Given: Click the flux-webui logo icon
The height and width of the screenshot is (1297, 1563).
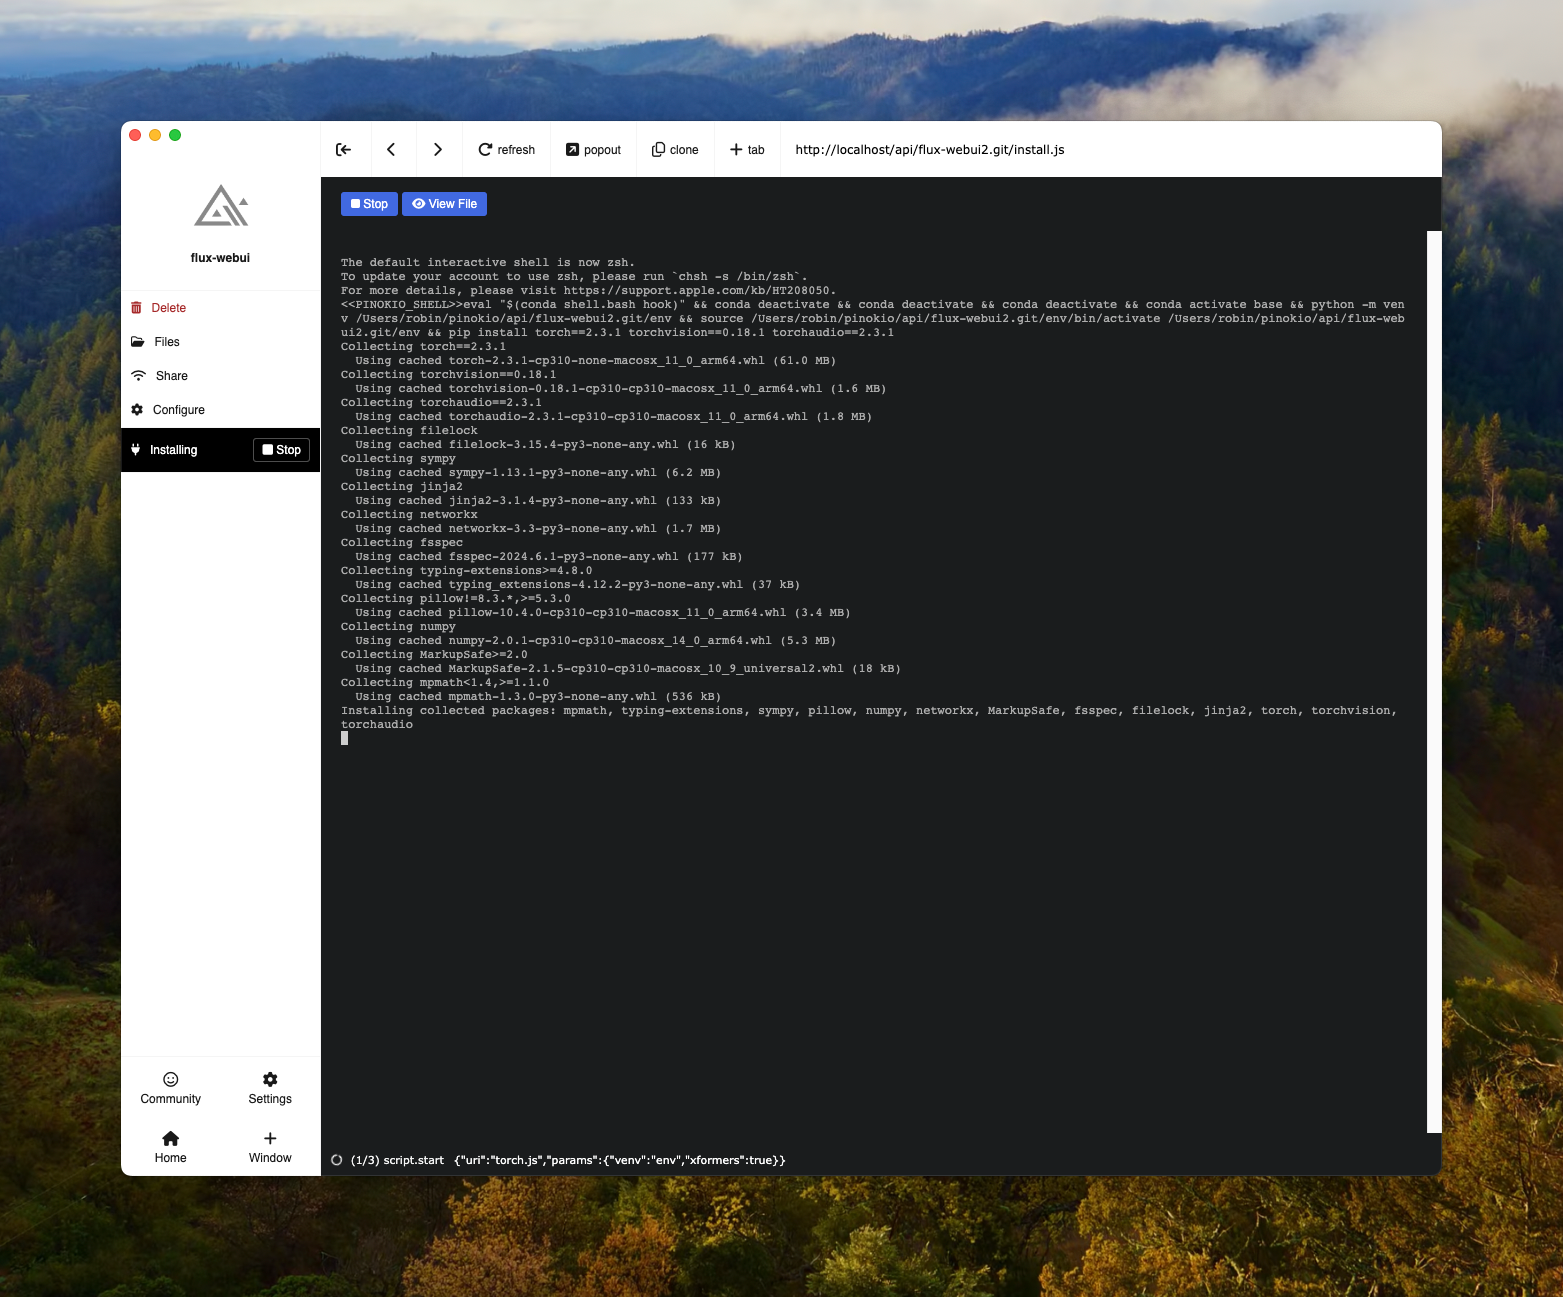Looking at the screenshot, I should click(x=221, y=206).
